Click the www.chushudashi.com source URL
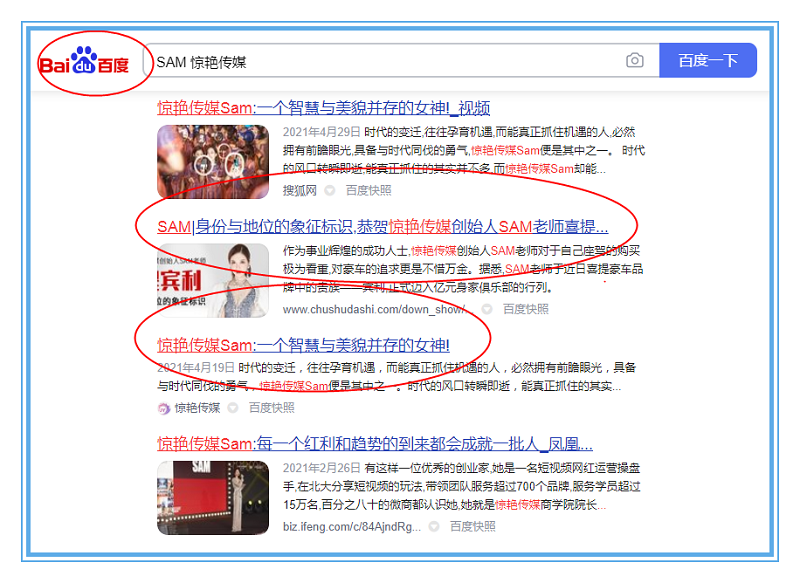 coord(378,309)
